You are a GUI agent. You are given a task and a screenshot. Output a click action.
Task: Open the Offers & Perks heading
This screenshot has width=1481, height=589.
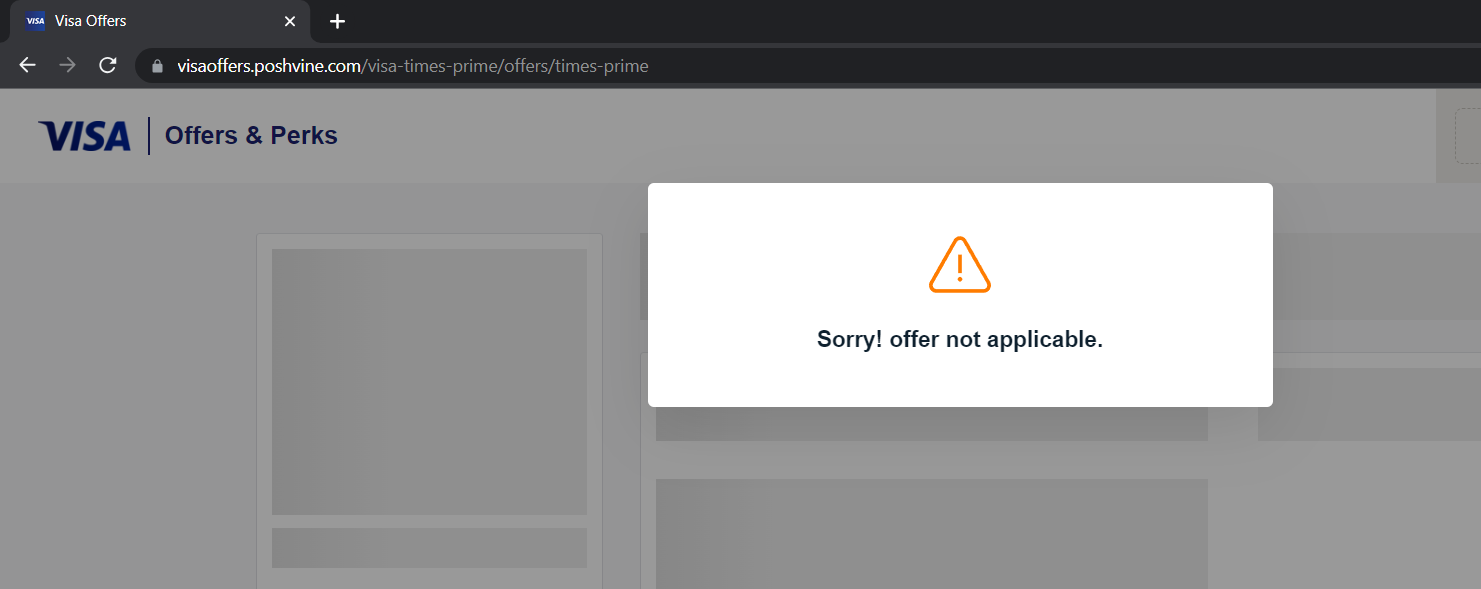(x=251, y=135)
